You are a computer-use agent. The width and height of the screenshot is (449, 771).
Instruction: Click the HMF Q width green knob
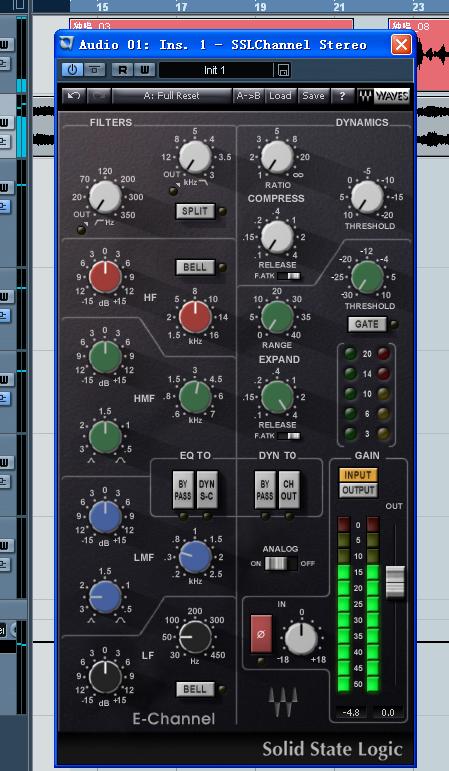(x=105, y=436)
